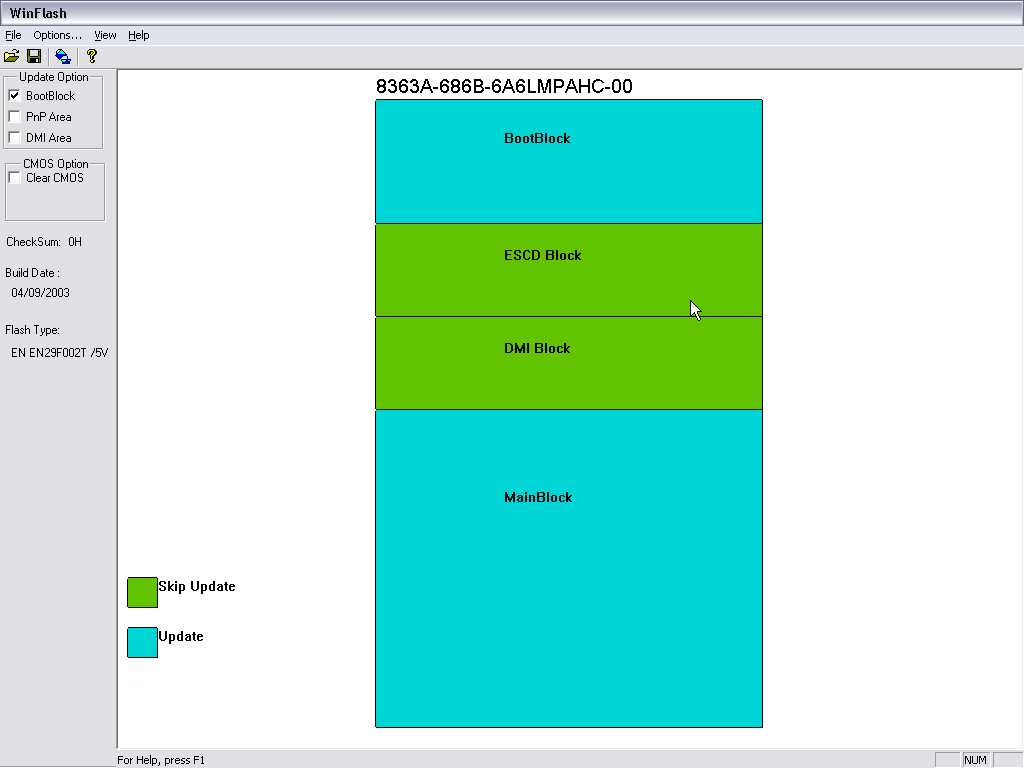Click the yellow question mark help icon
Viewport: 1024px width, 768px height.
(x=91, y=56)
